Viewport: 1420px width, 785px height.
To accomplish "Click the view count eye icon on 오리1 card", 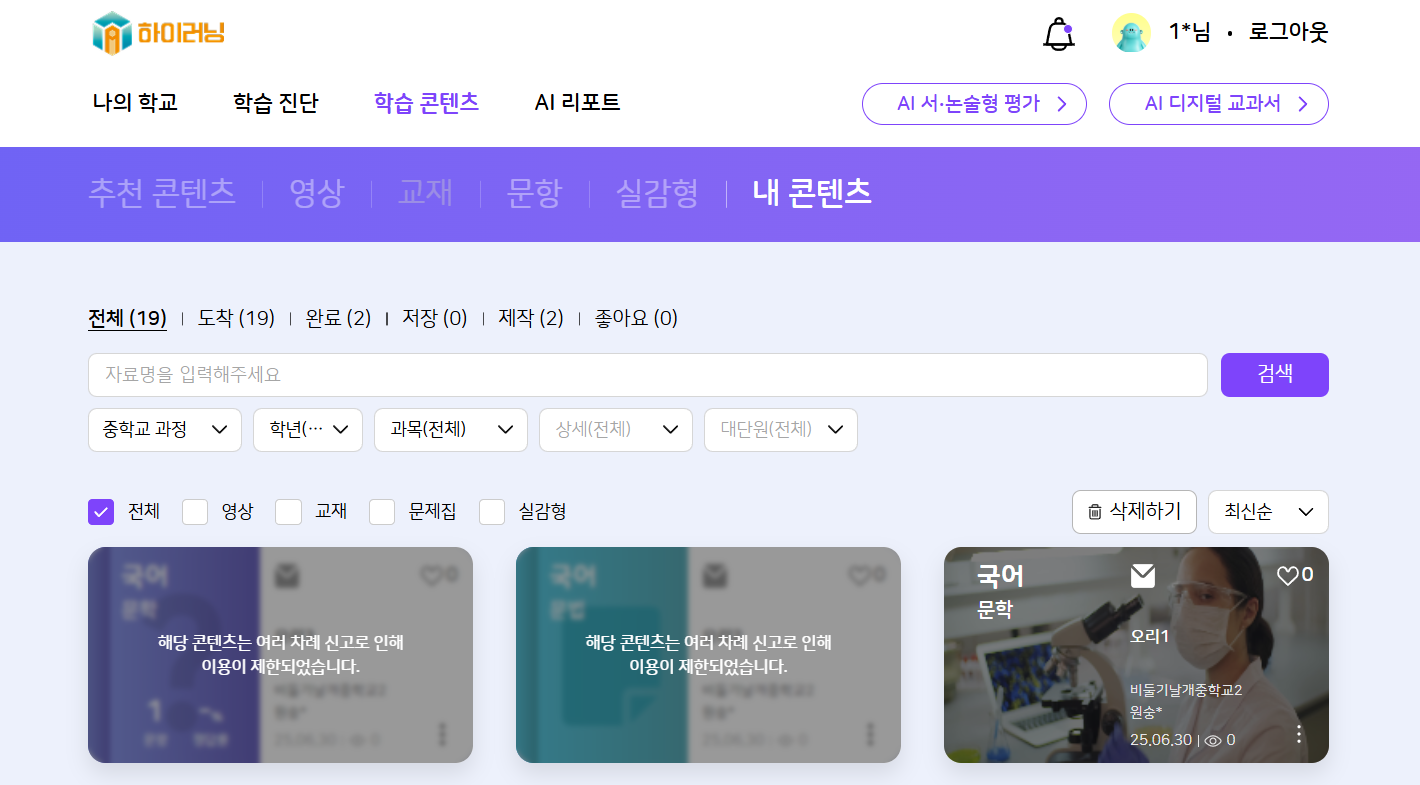I will [1213, 741].
